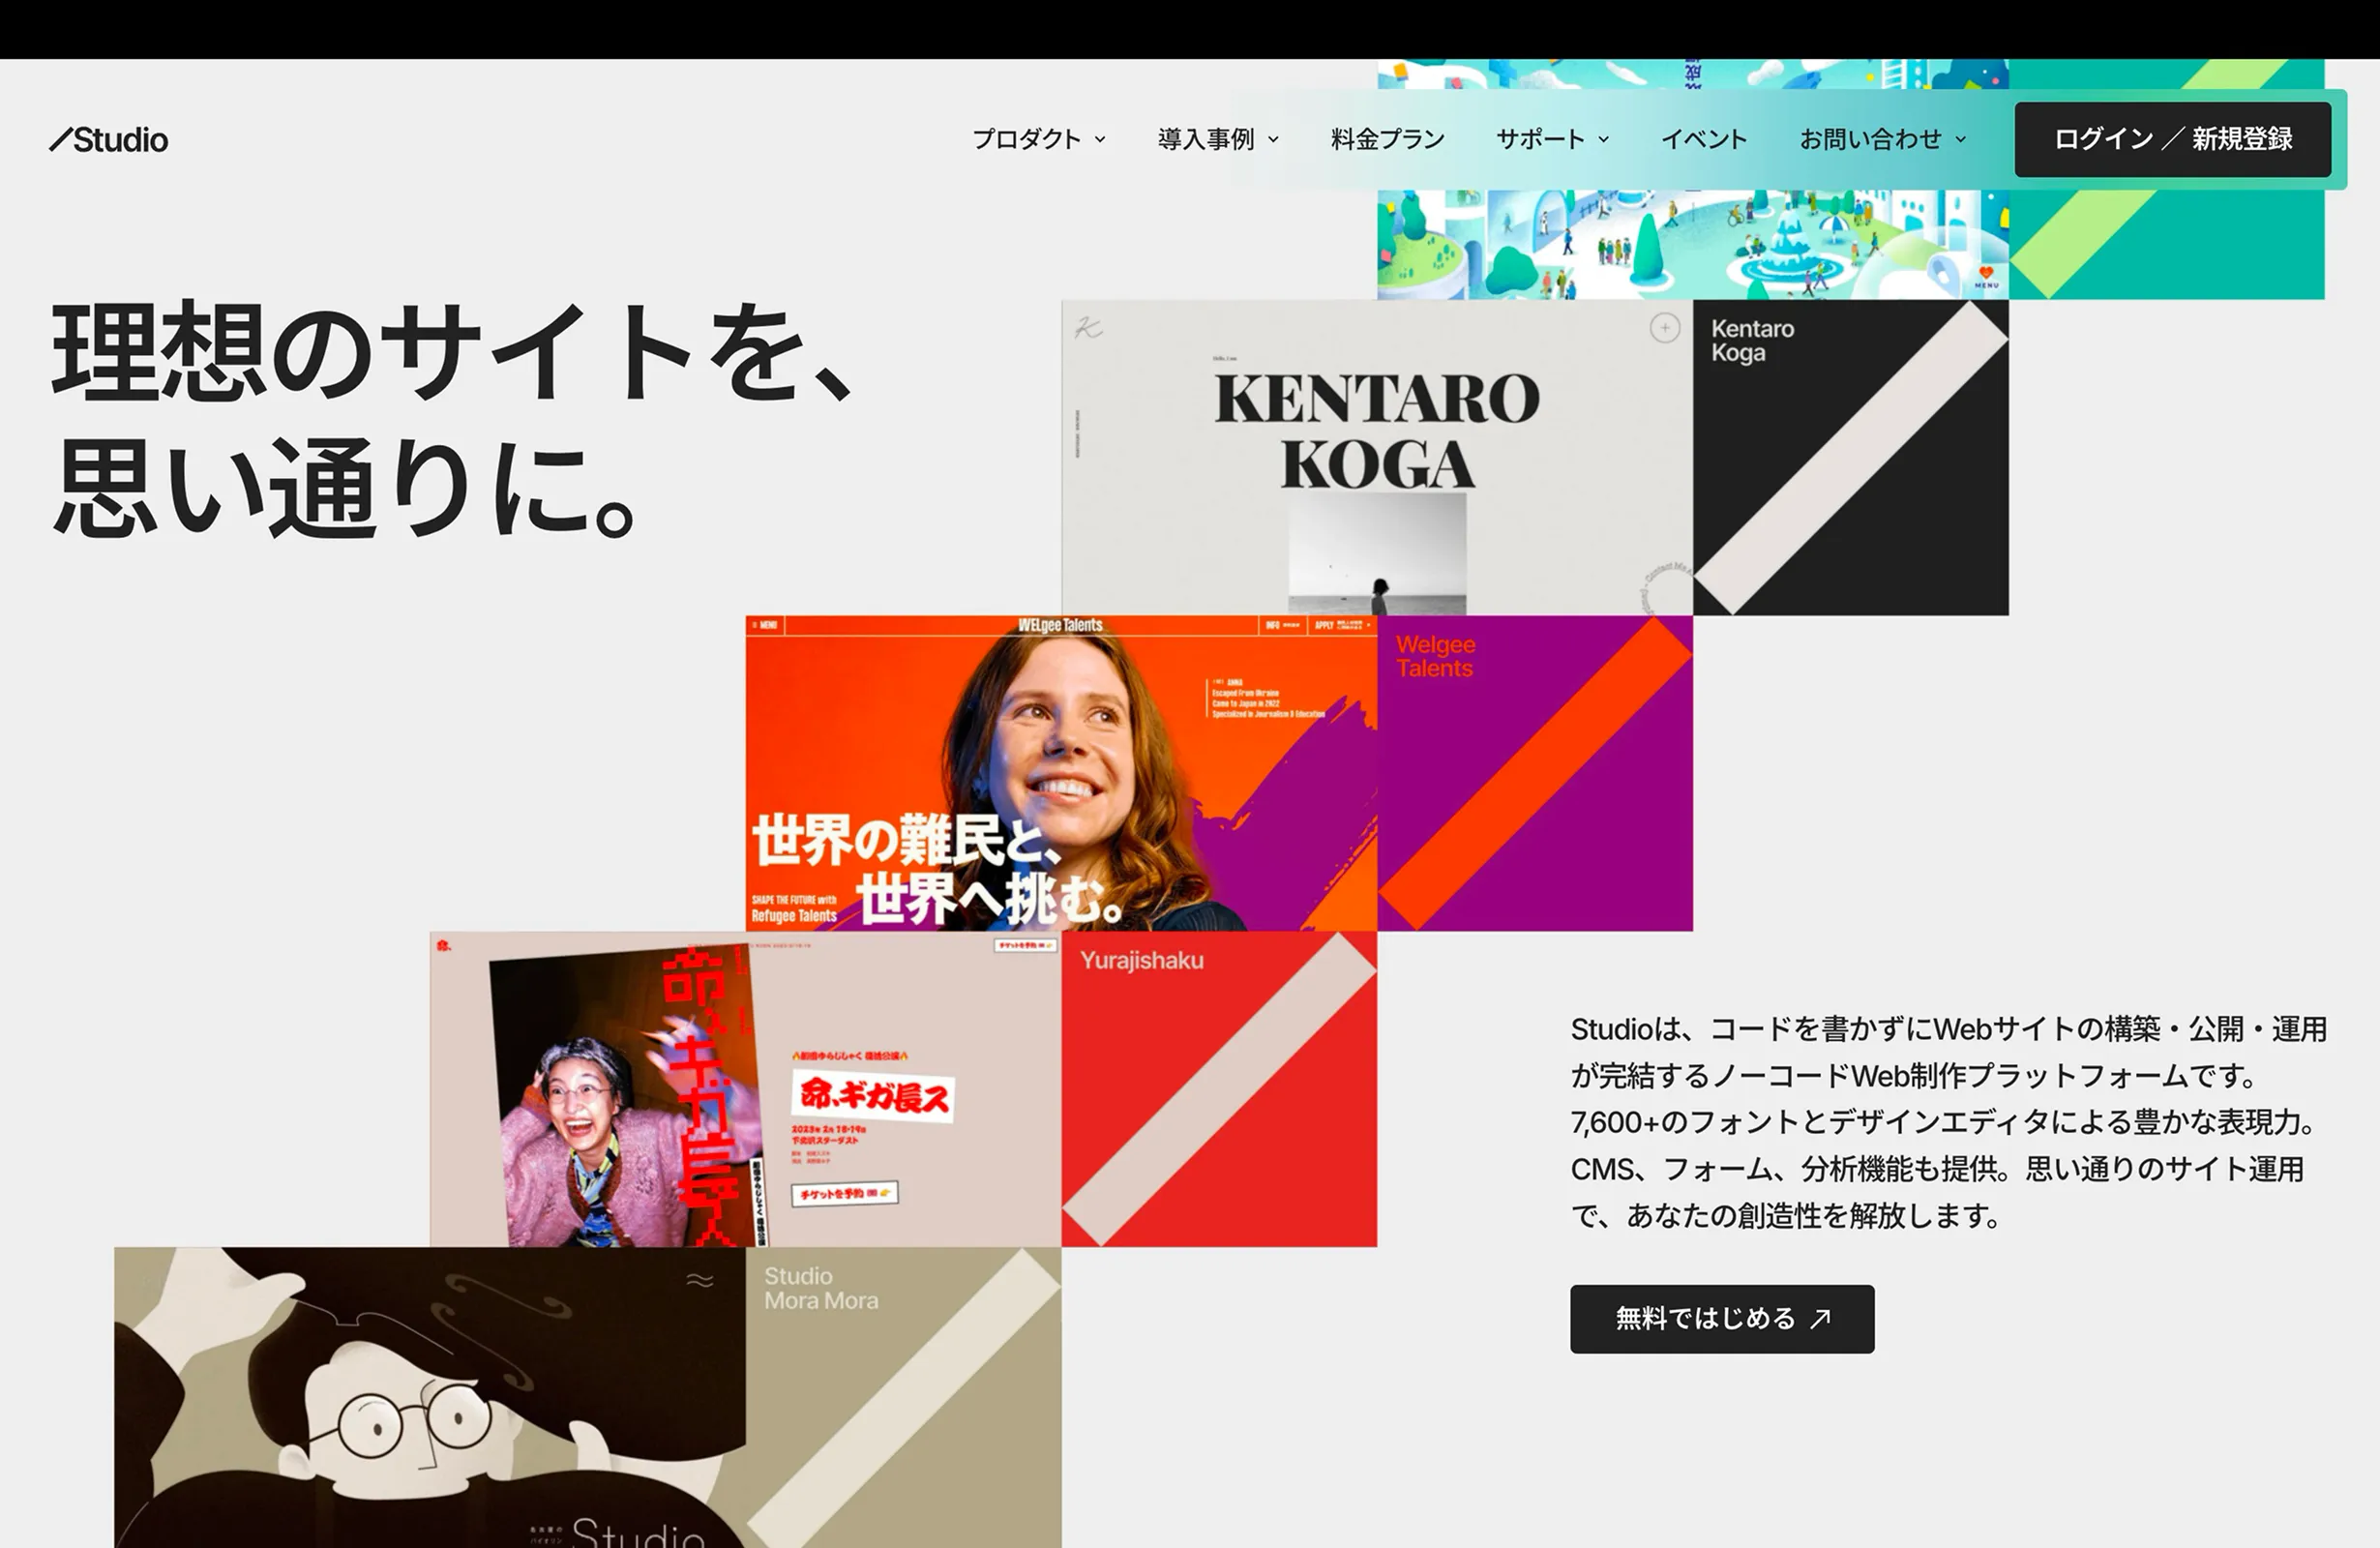Click the plus circle icon on Kentaro Koga's site
Image resolution: width=2380 pixels, height=1548 pixels.
[x=1665, y=326]
